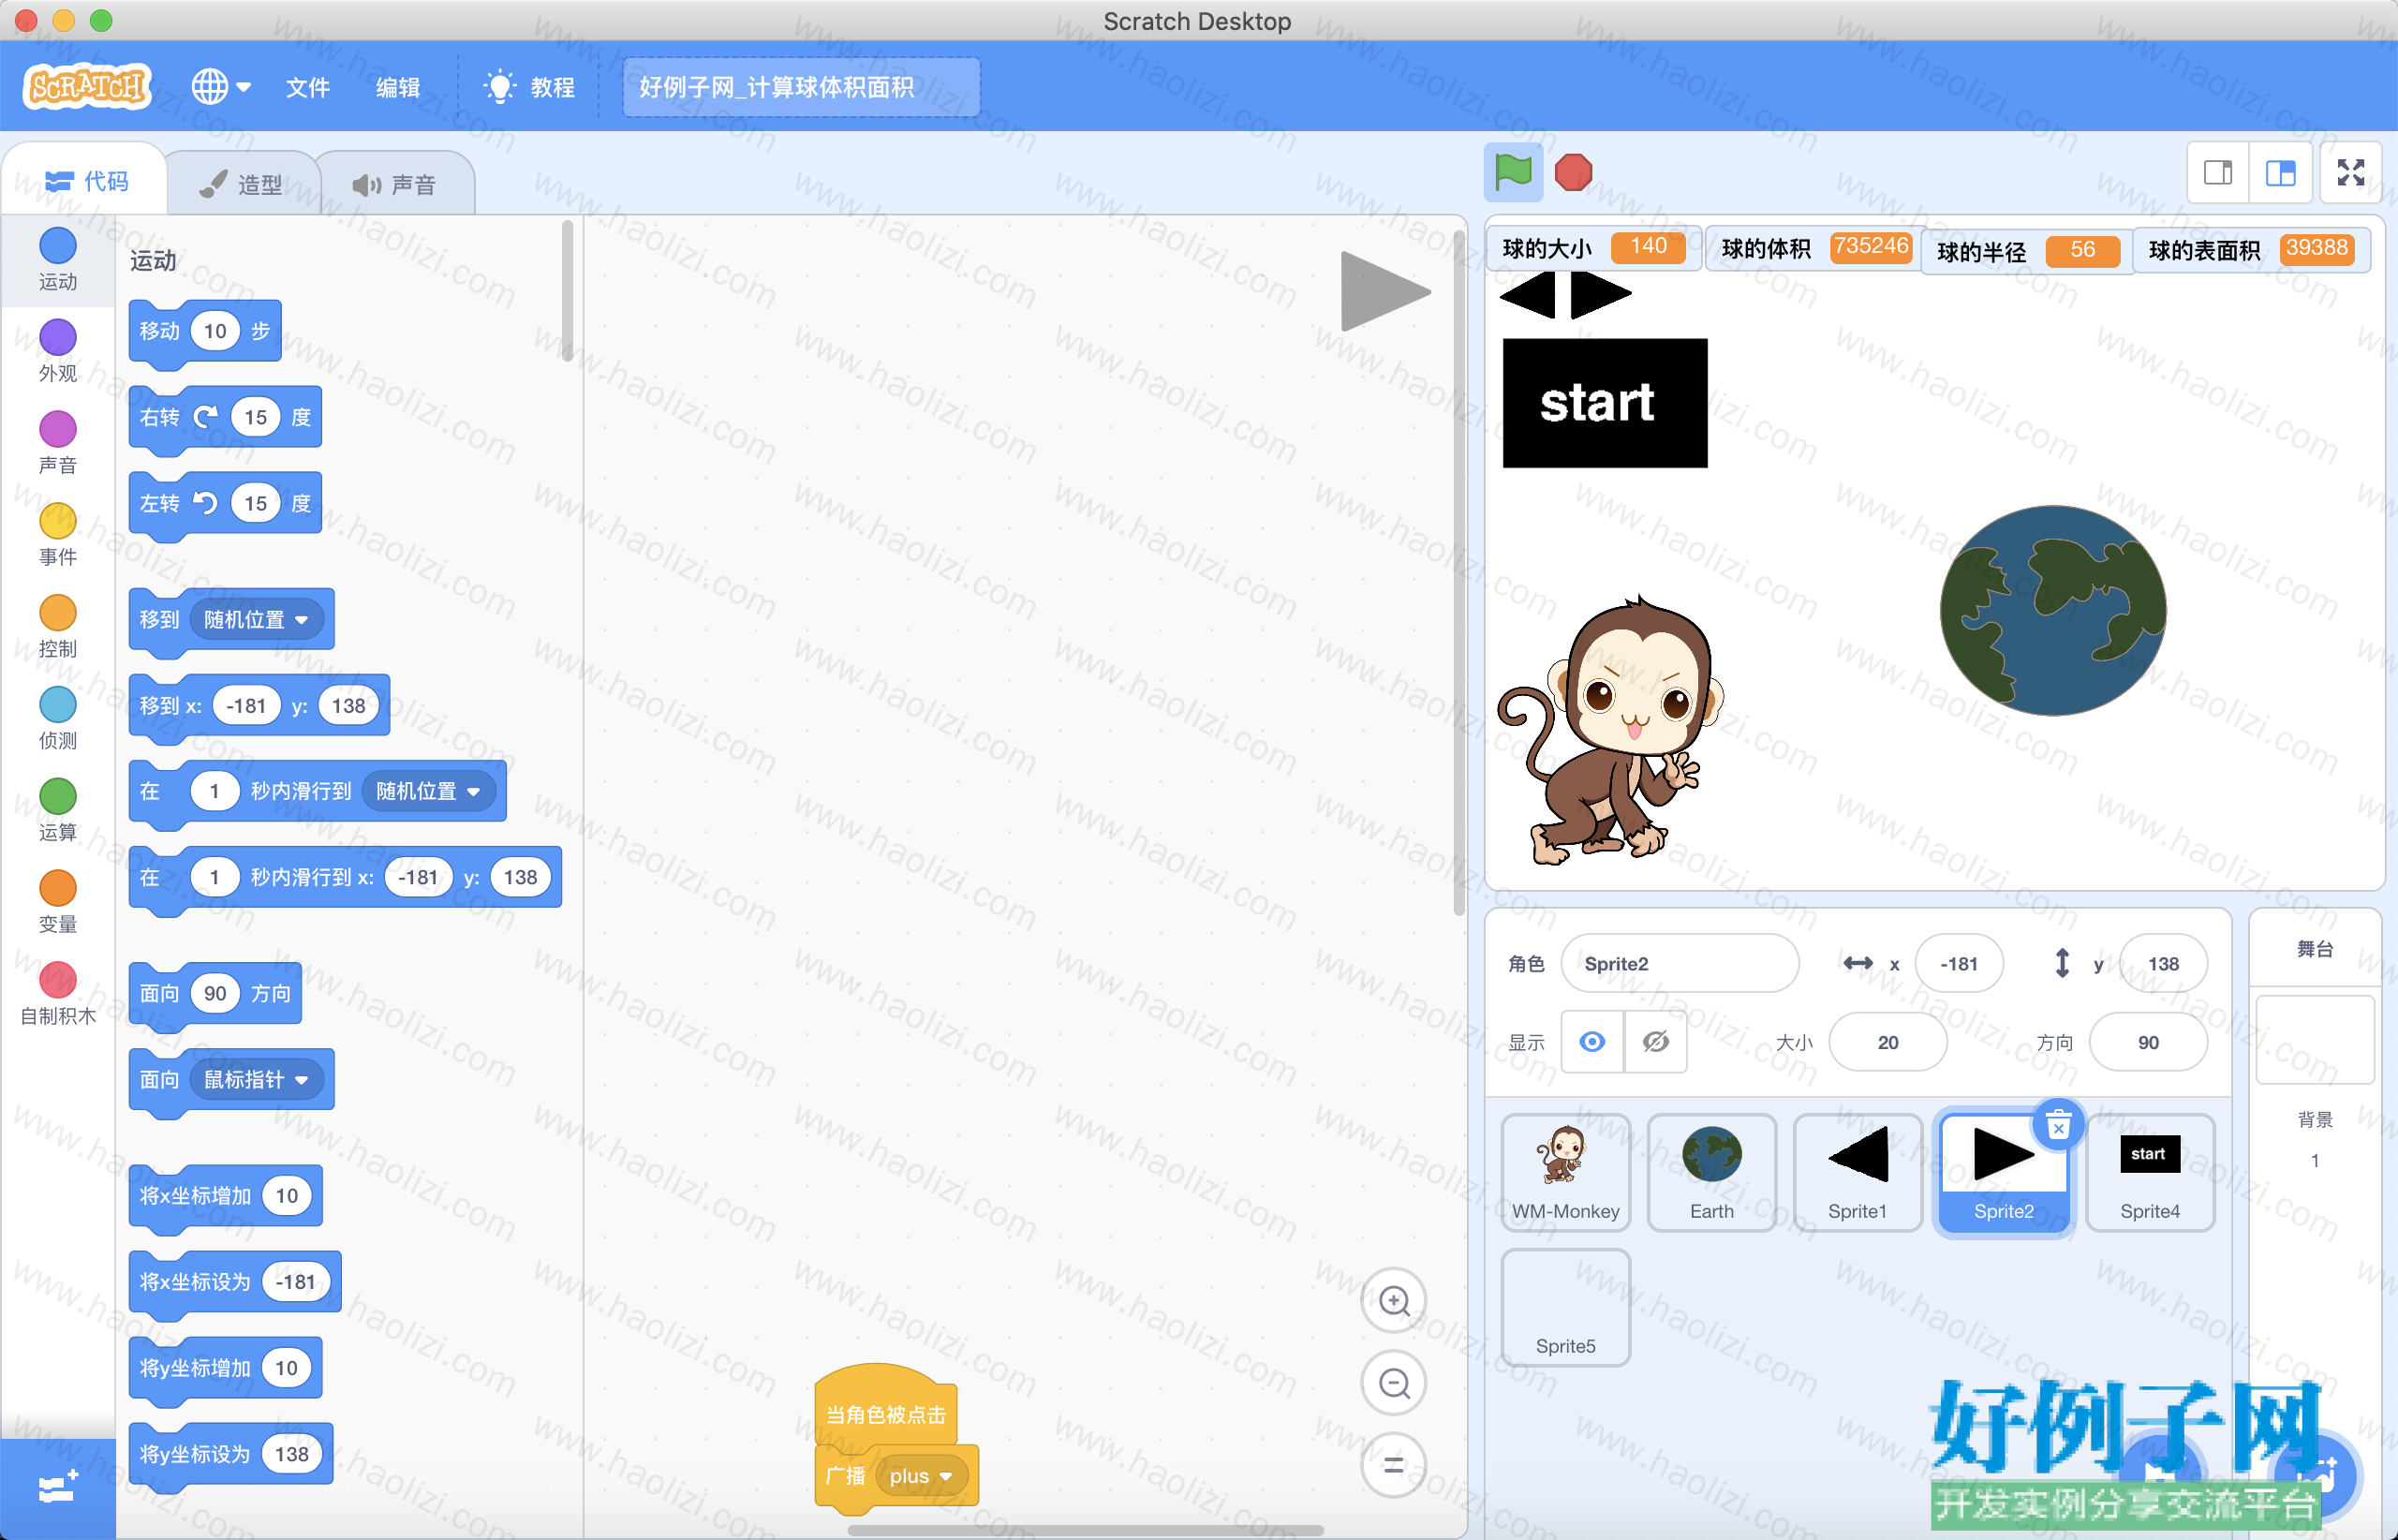Show the sprite on stage
The width and height of the screenshot is (2398, 1540).
(1592, 1042)
